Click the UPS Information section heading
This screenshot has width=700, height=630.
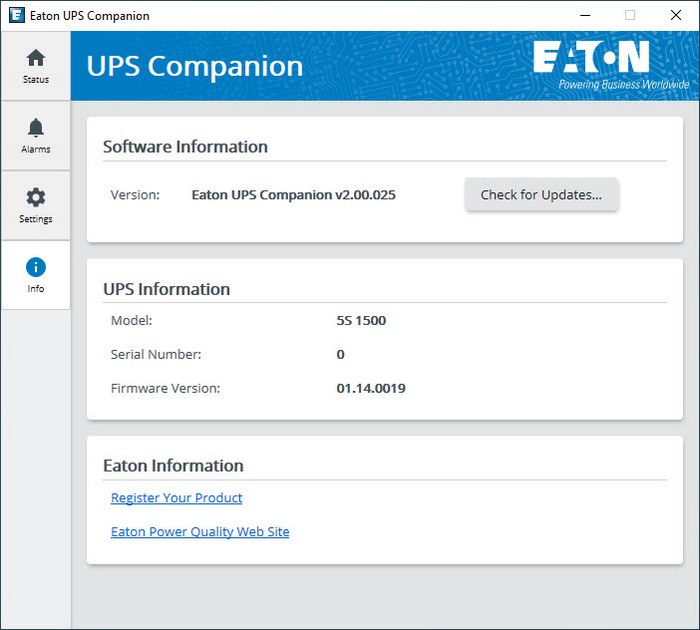(x=166, y=289)
